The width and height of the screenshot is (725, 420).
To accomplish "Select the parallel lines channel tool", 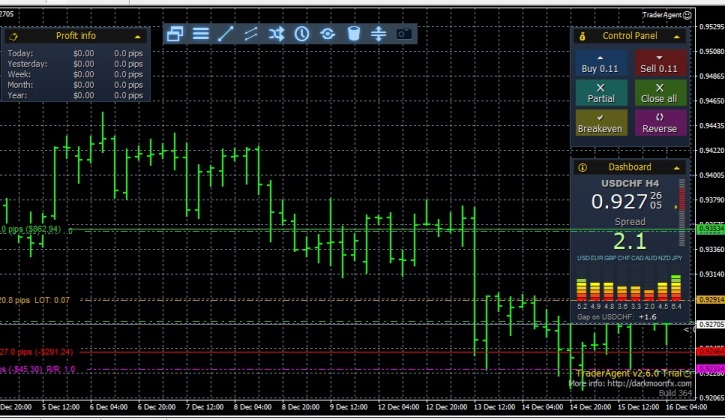I will [x=251, y=34].
